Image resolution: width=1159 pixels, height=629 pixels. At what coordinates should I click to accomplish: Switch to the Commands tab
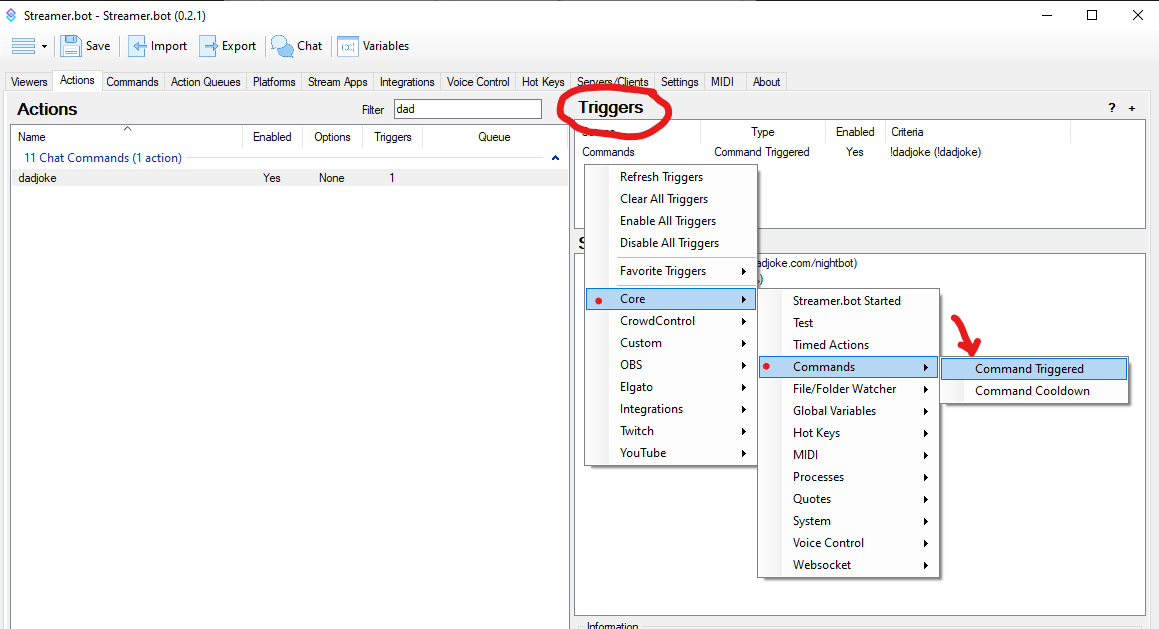tap(132, 82)
